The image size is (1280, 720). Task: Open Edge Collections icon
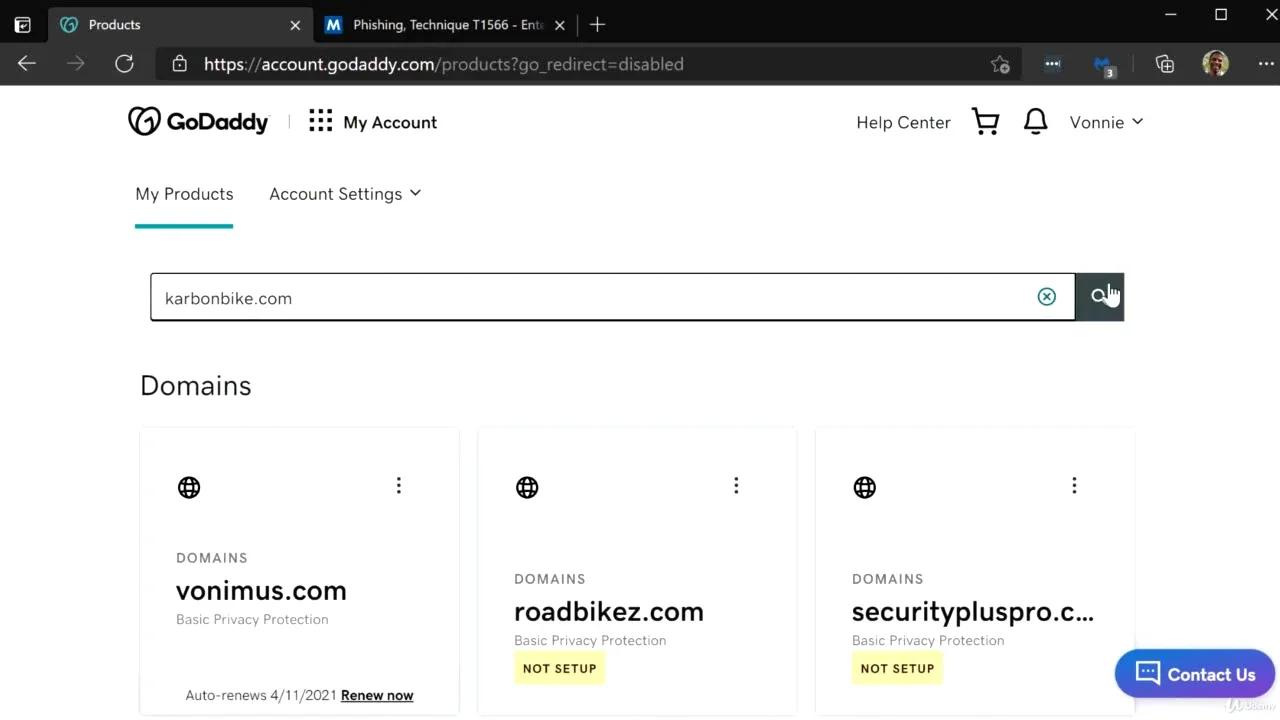[x=1164, y=63]
